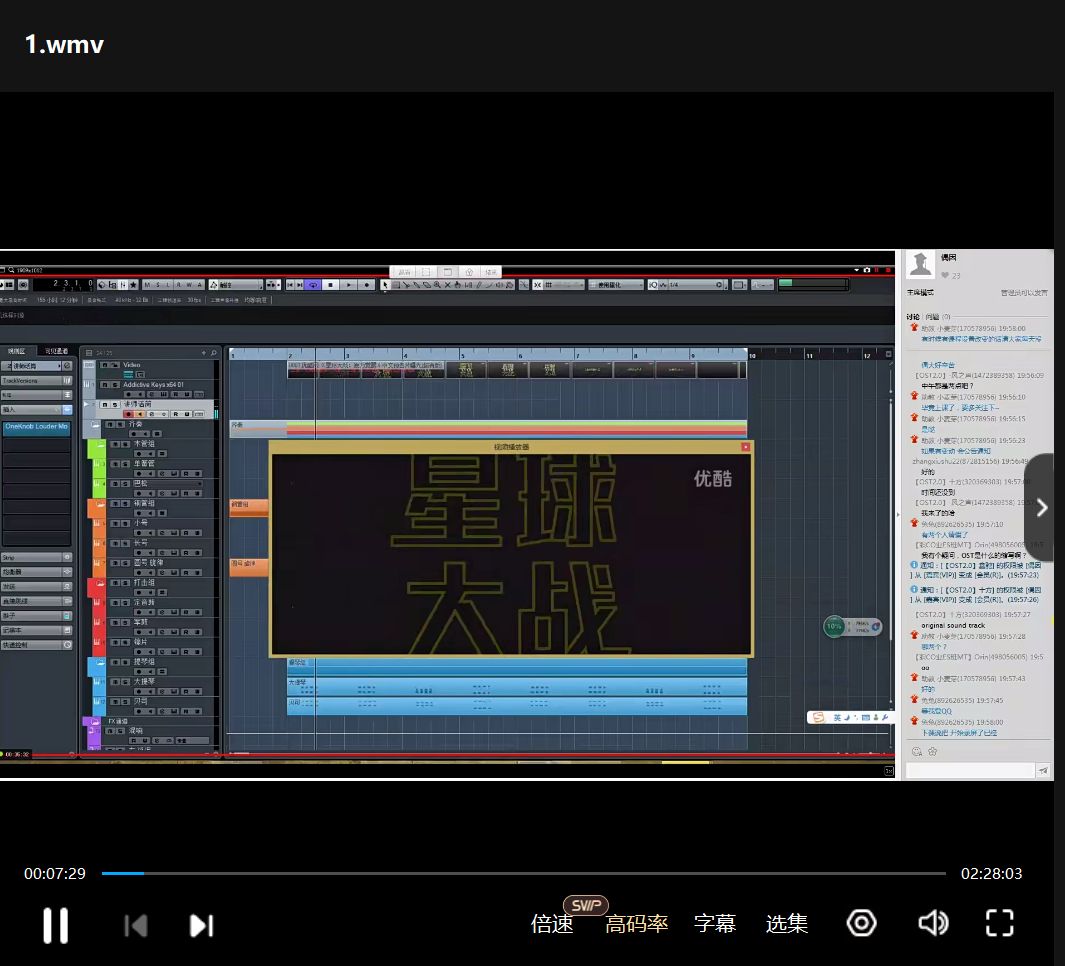Open the 记事本 notepad inspector section
Screen dimensions: 1065x966
coord(37,630)
